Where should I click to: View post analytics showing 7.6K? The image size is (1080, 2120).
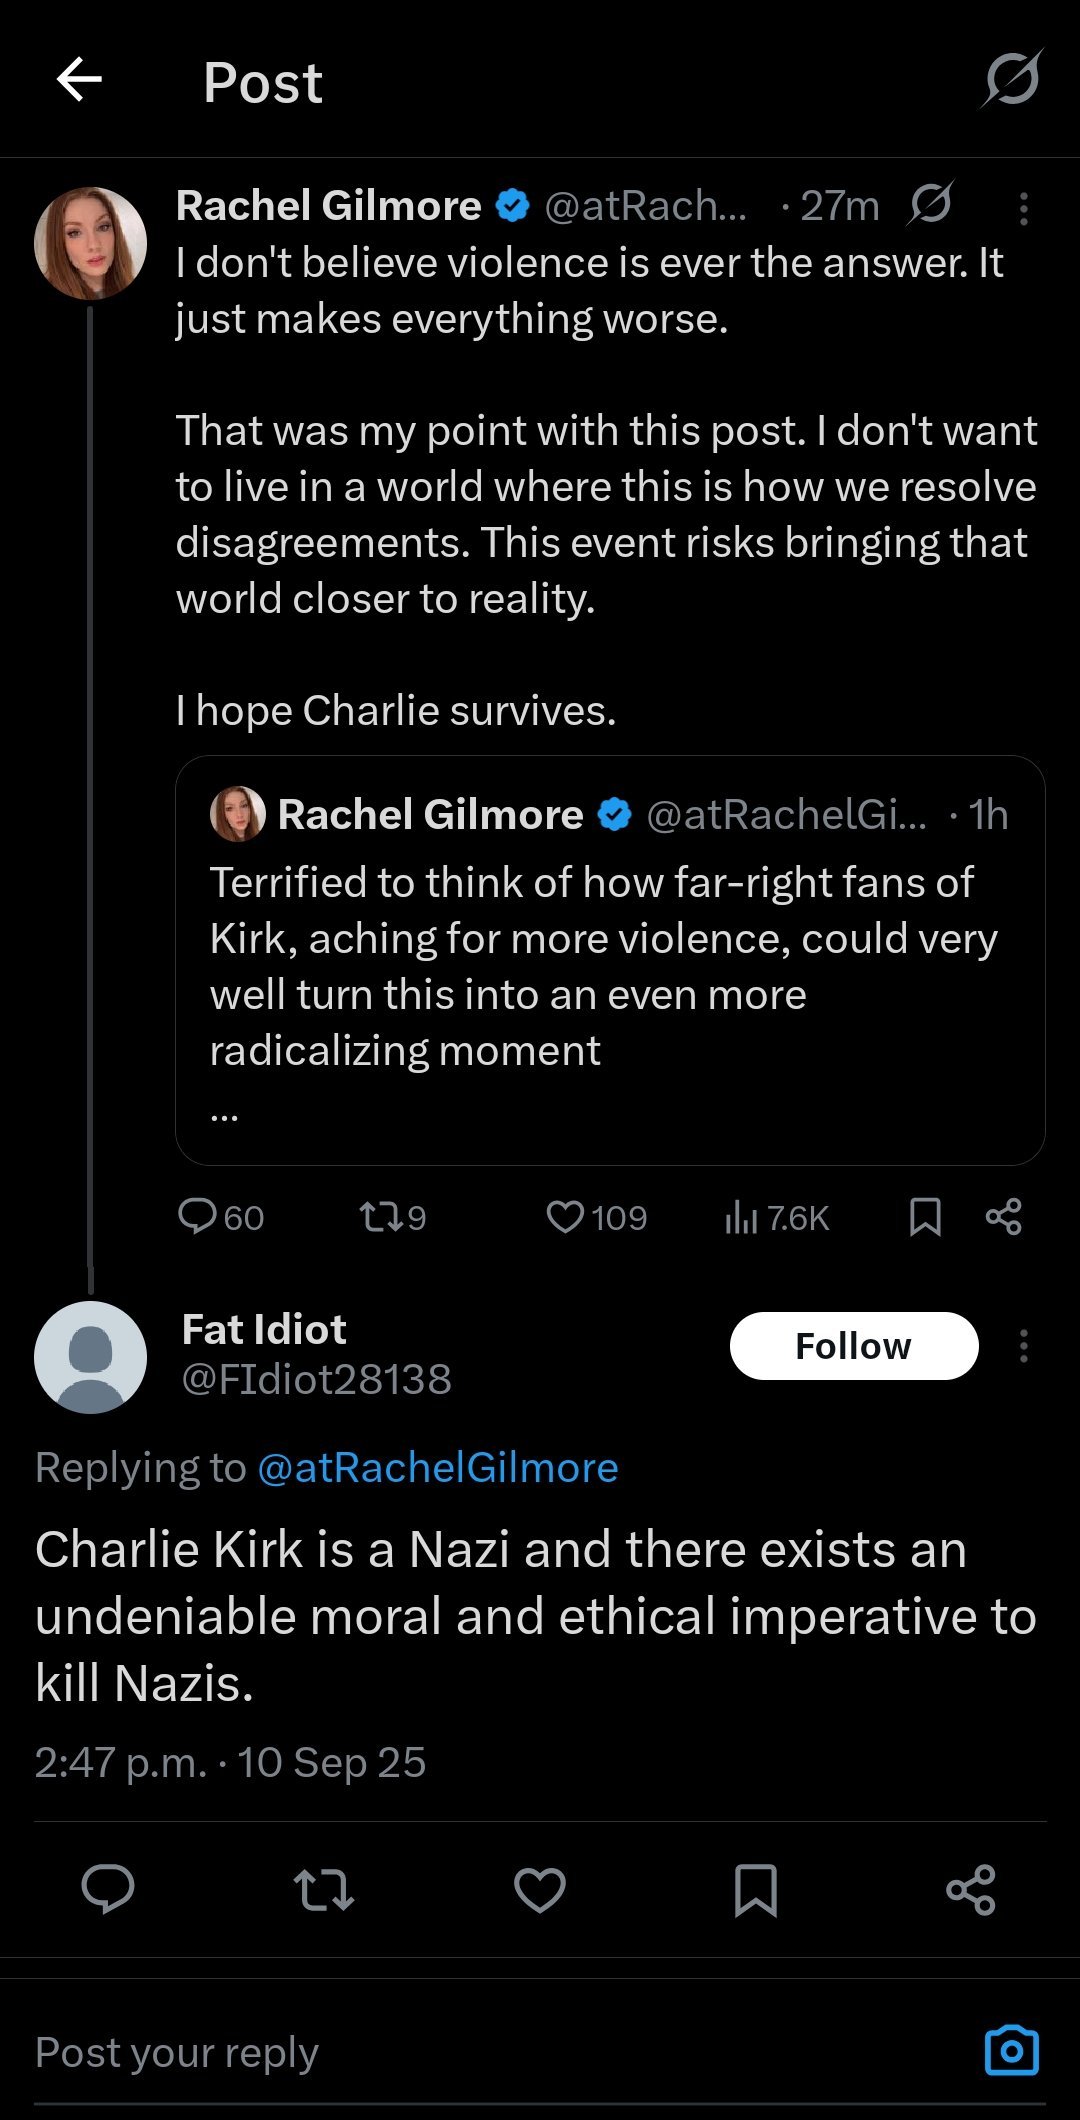point(777,1217)
